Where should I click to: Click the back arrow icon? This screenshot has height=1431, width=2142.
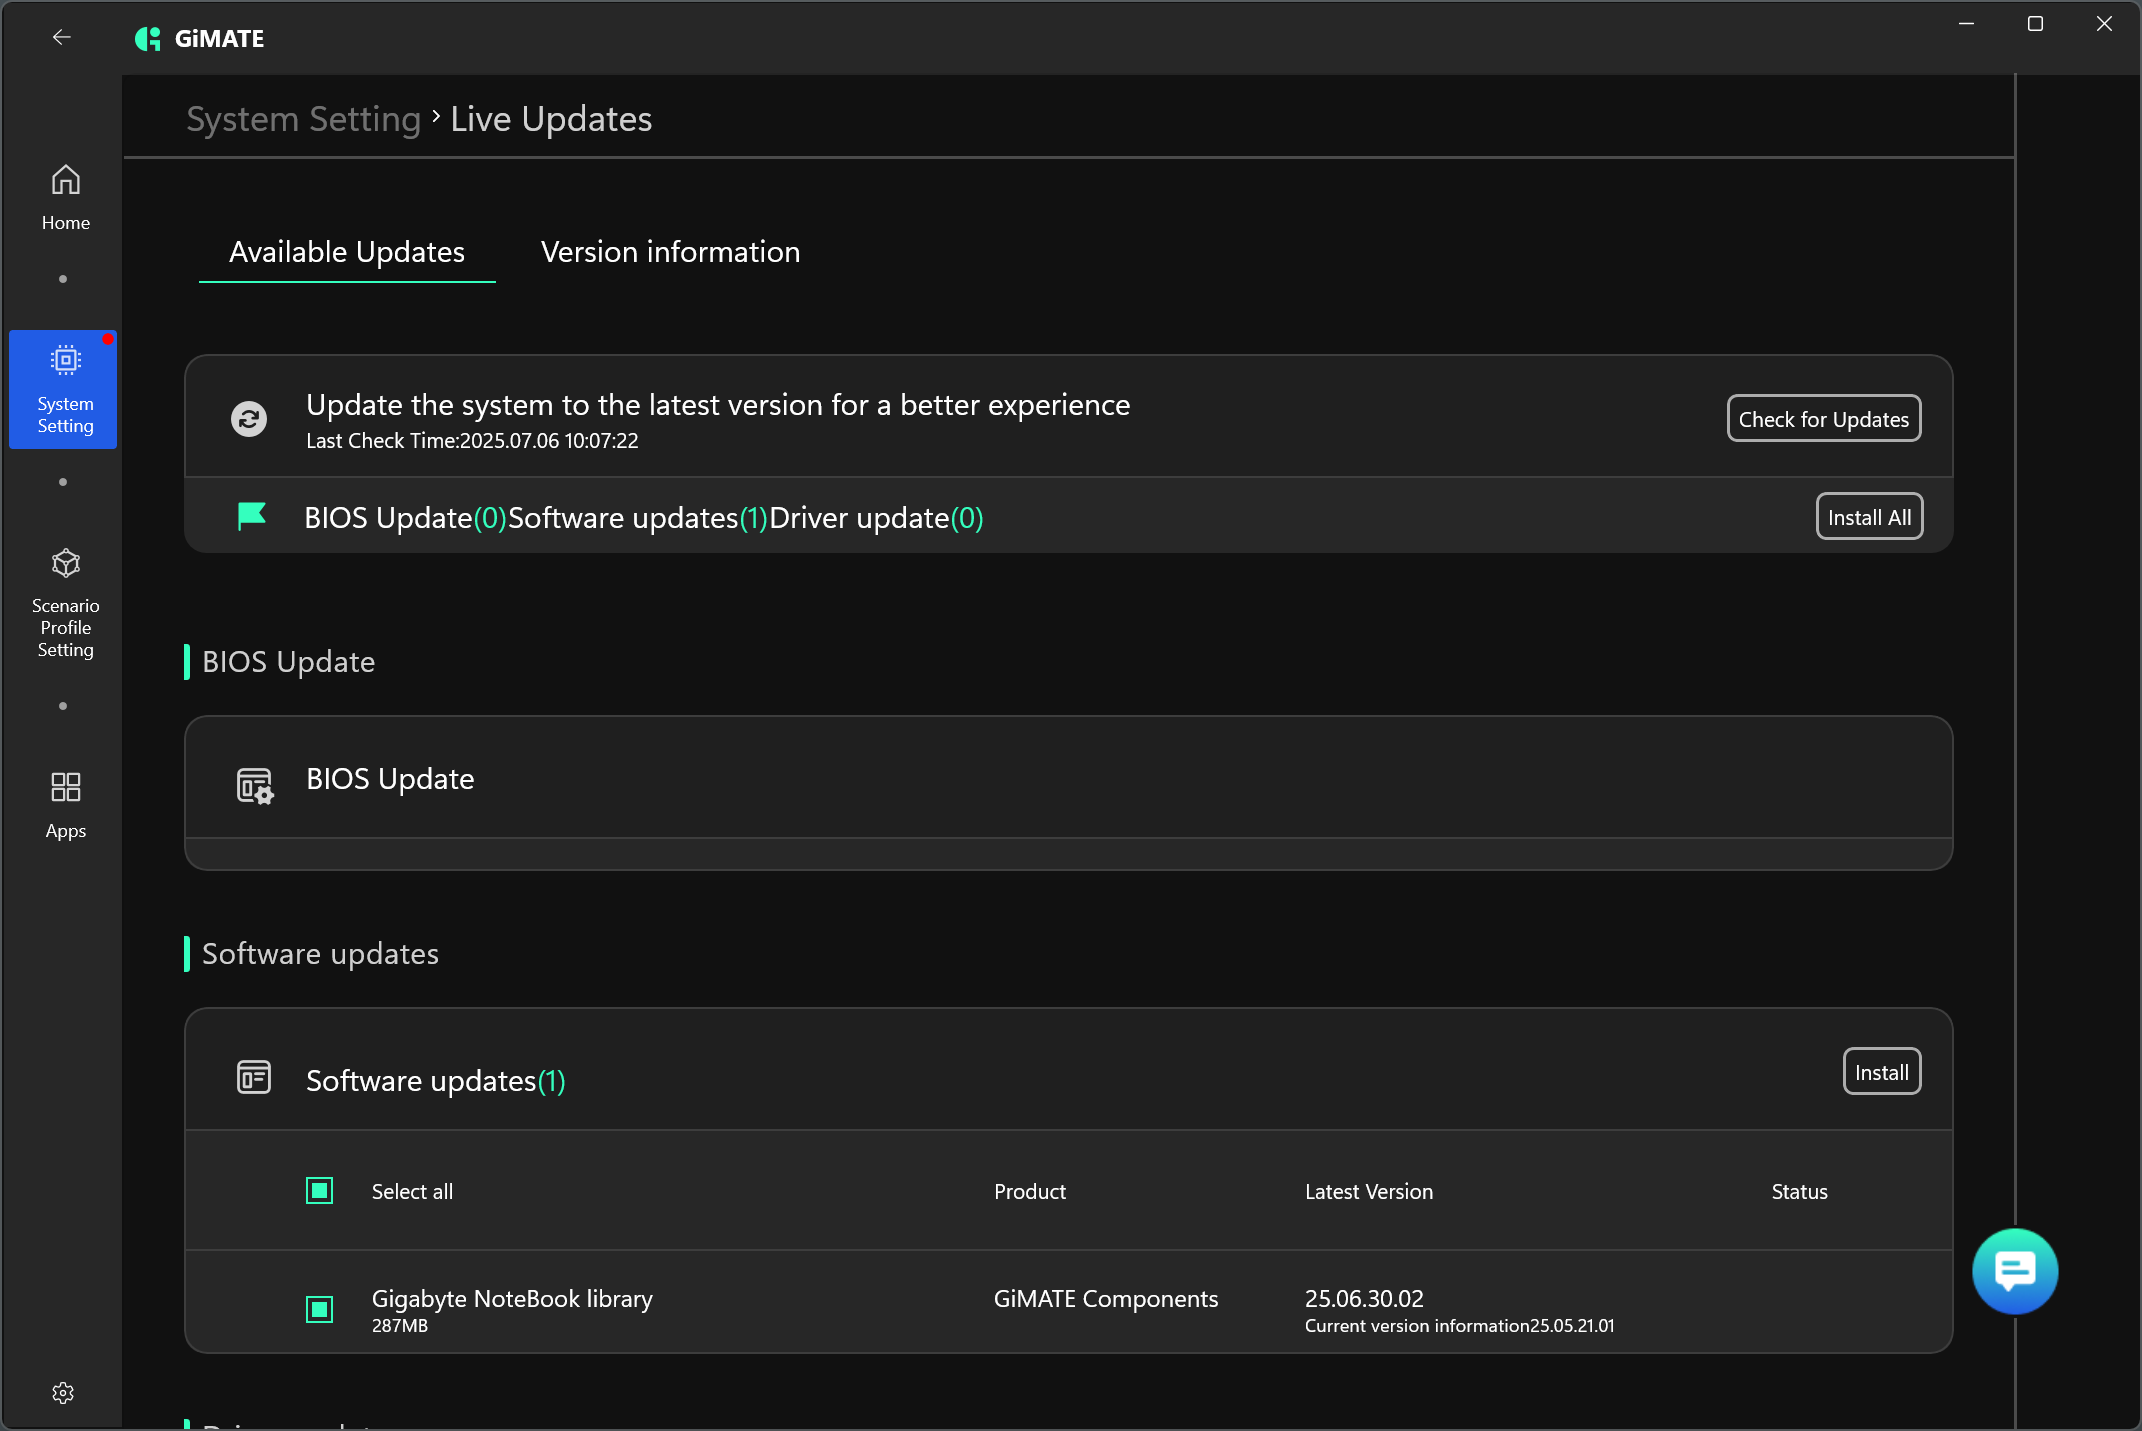click(x=61, y=37)
